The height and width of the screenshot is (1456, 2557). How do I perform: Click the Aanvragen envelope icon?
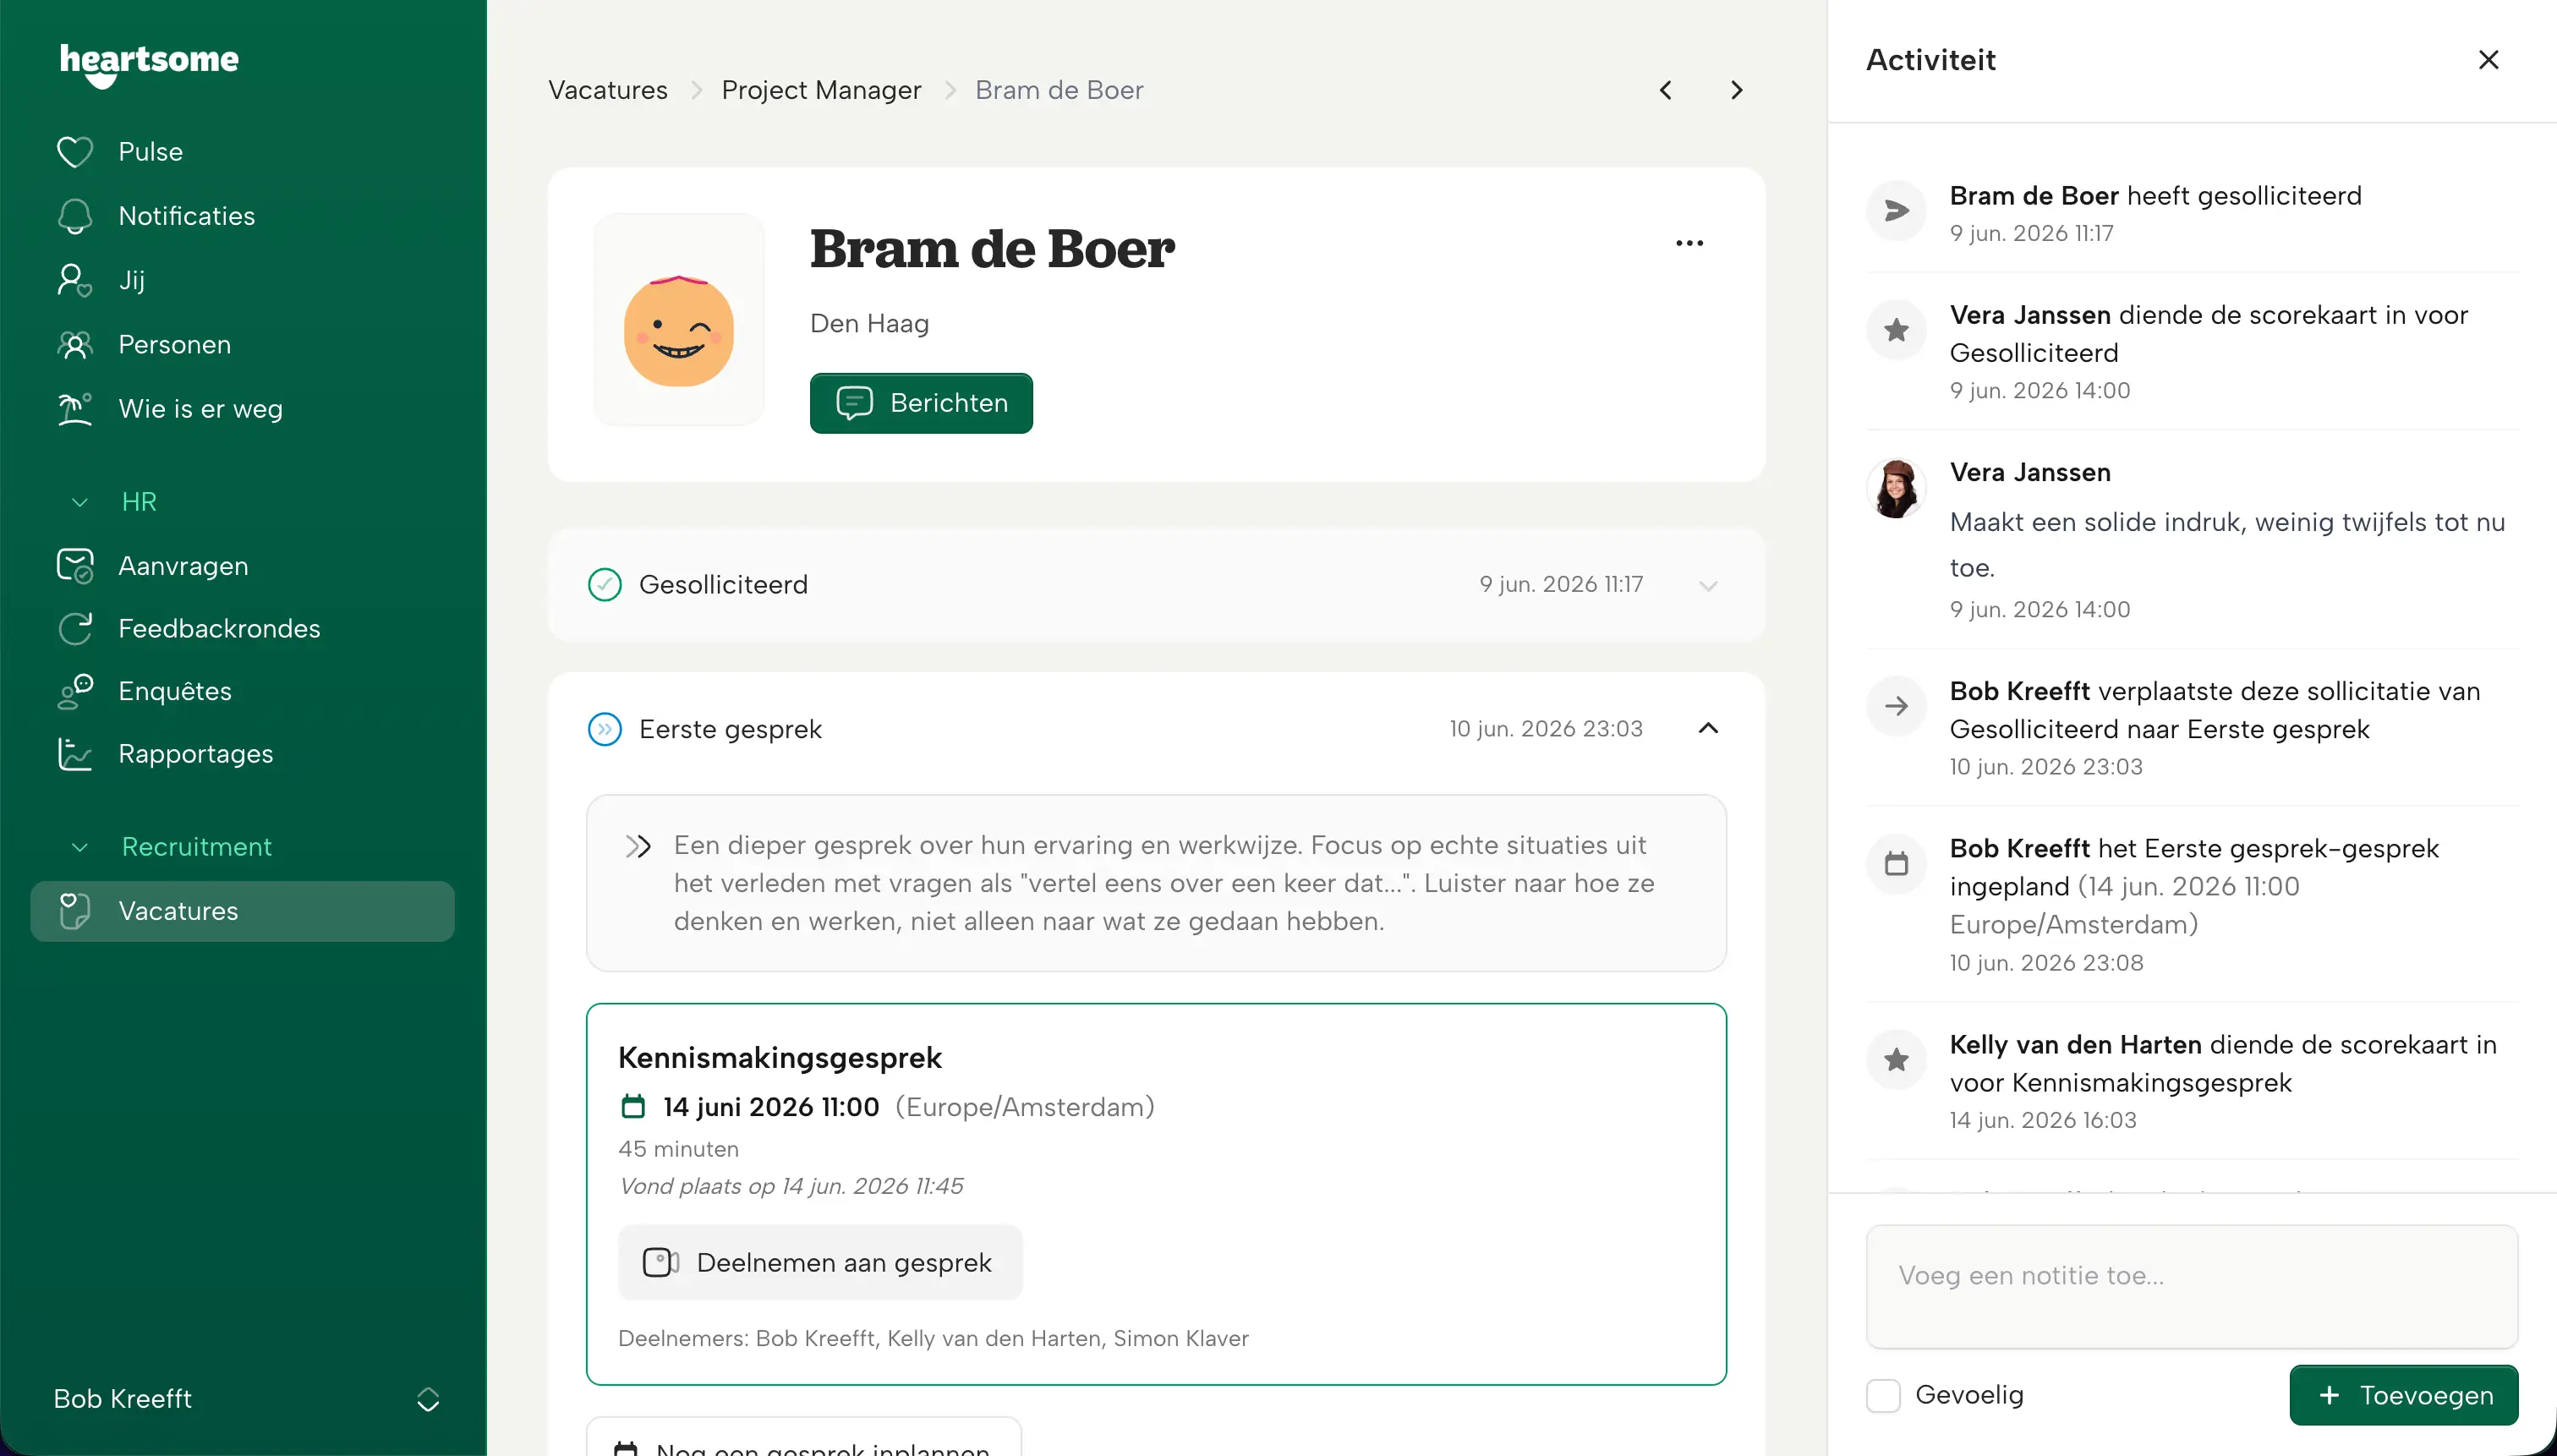75,566
